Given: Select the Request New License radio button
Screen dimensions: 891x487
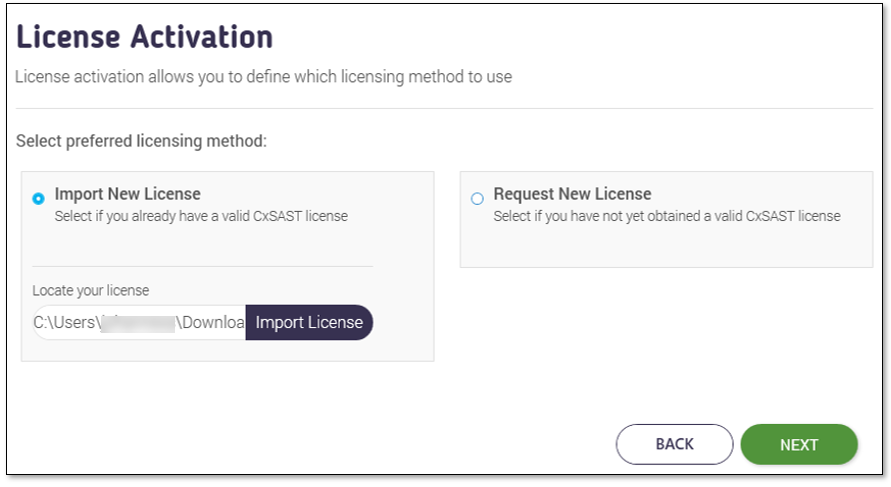Looking at the screenshot, I should [477, 199].
